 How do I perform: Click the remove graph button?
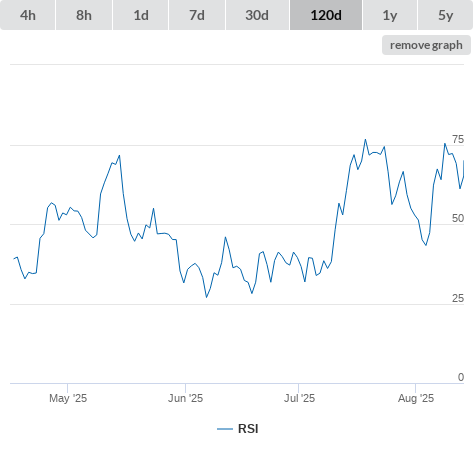coord(426,45)
